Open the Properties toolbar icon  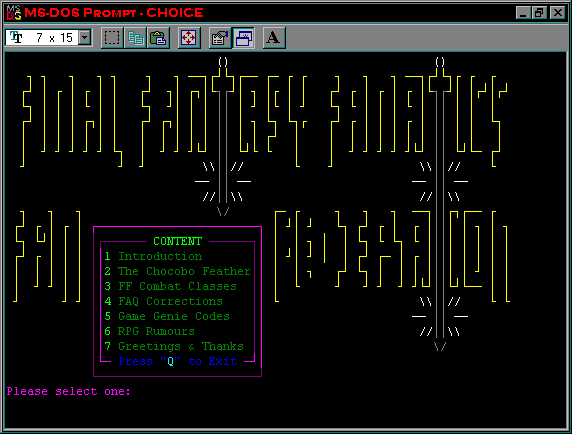(220, 38)
